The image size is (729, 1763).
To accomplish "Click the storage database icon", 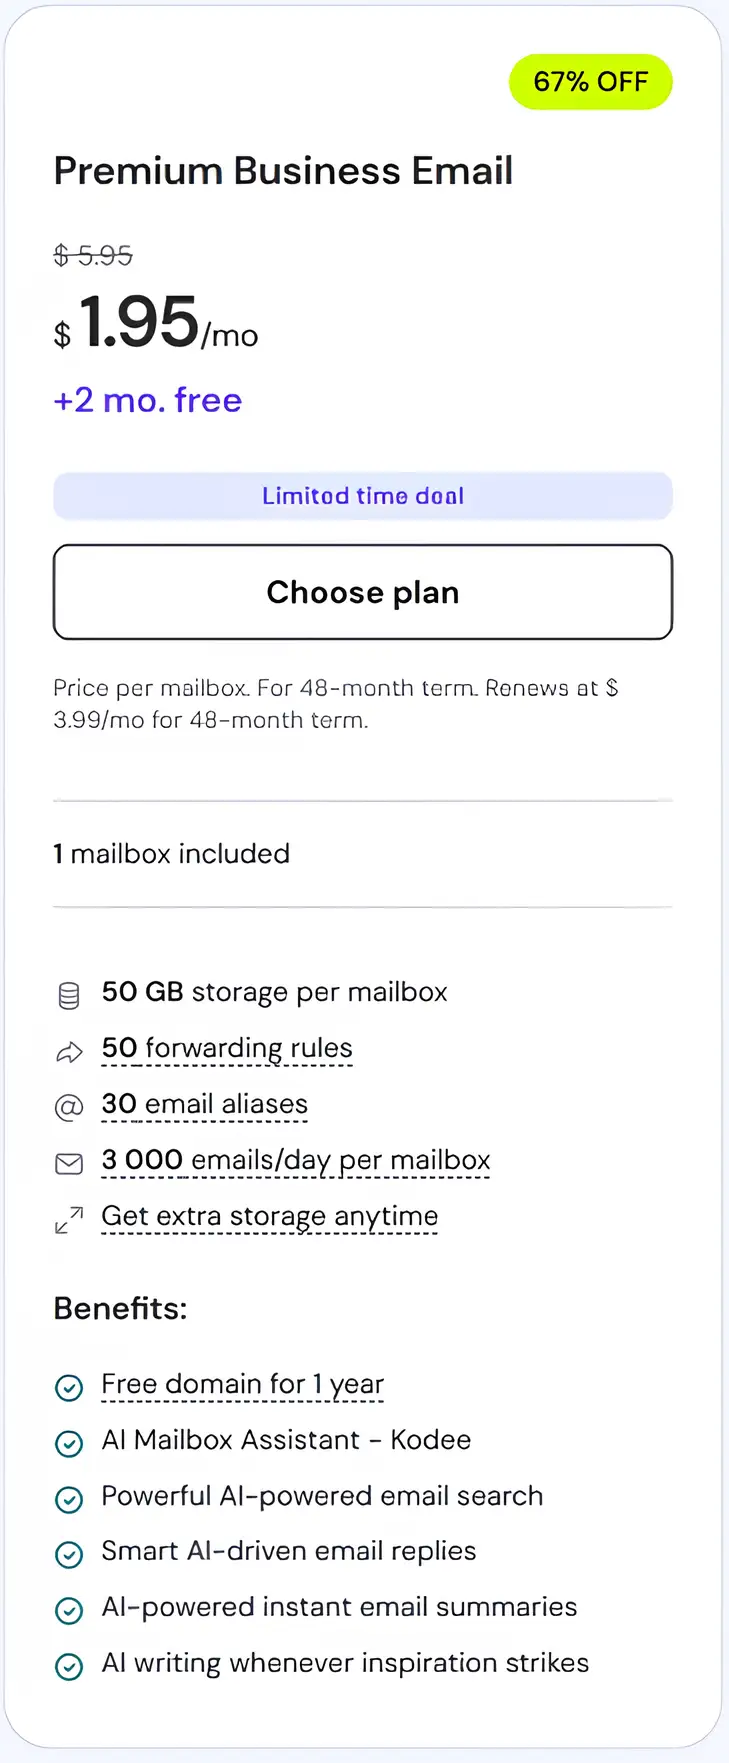I will pos(69,995).
